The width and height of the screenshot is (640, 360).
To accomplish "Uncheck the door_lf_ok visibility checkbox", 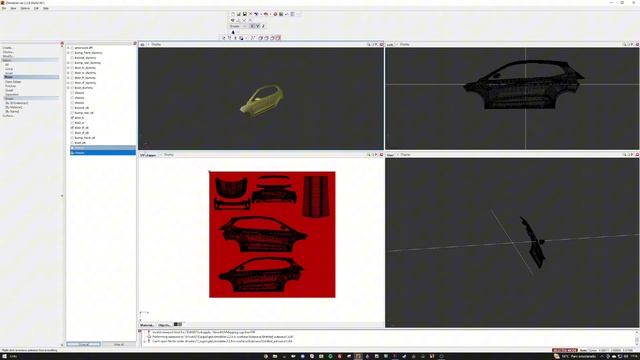I will 72,127.
